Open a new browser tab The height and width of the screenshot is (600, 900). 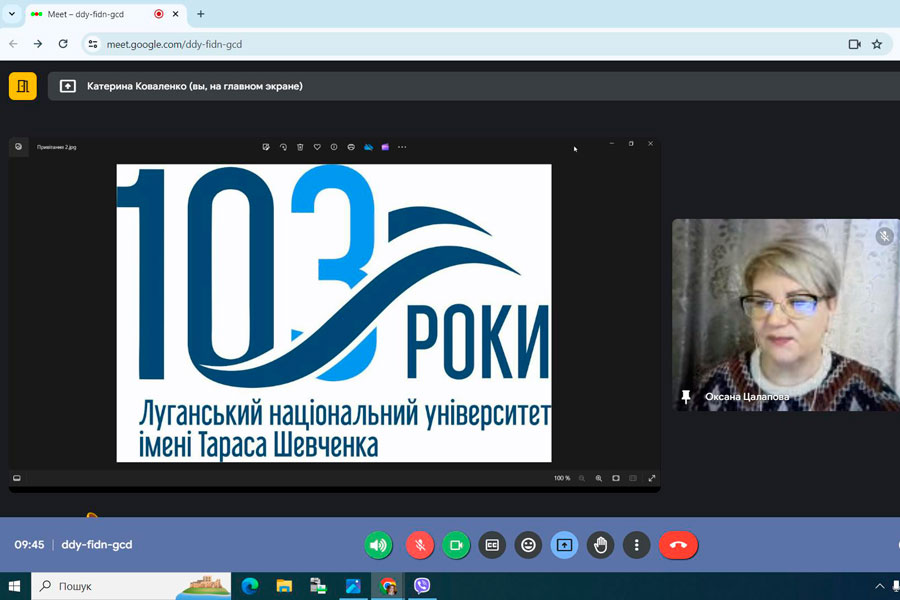[200, 14]
